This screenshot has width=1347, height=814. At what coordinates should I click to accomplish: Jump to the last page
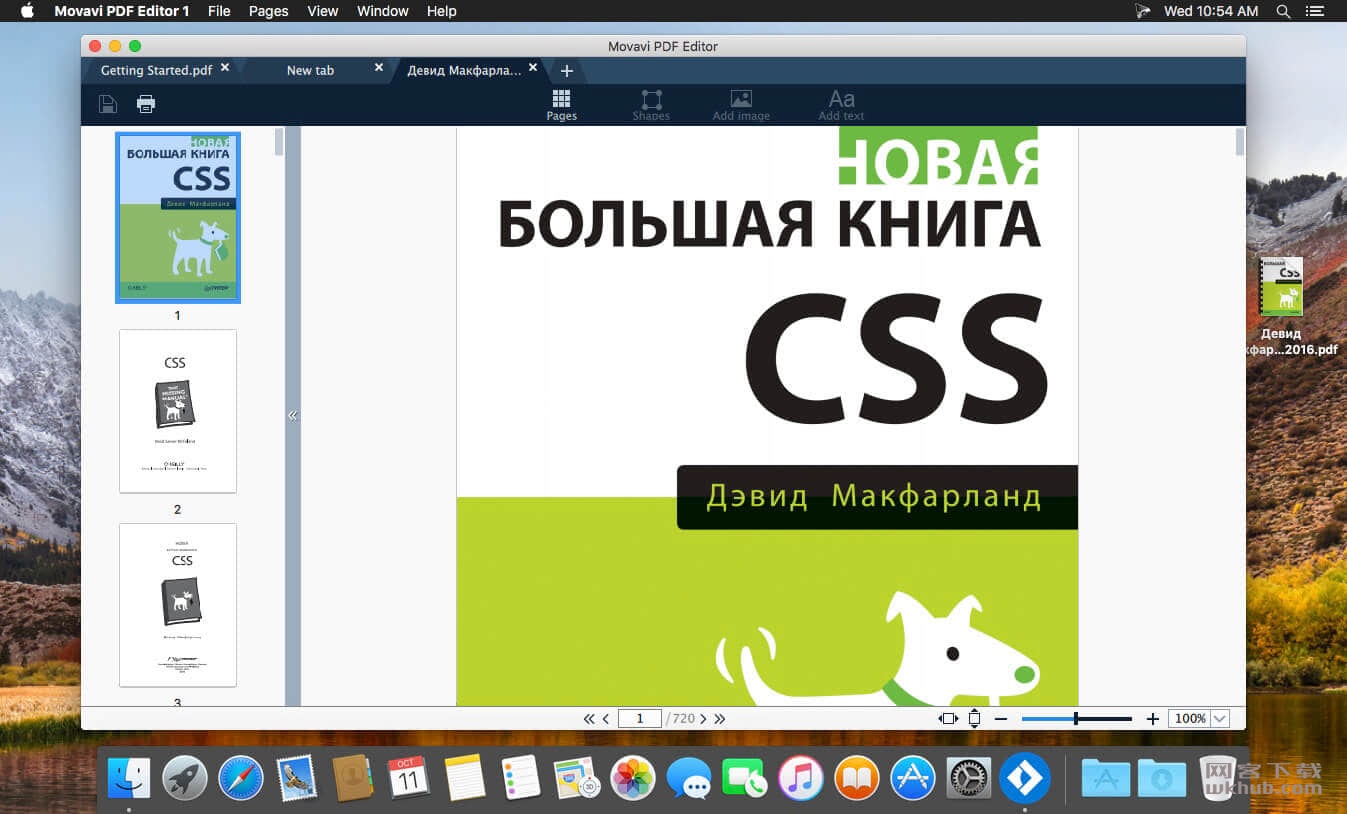[x=719, y=719]
